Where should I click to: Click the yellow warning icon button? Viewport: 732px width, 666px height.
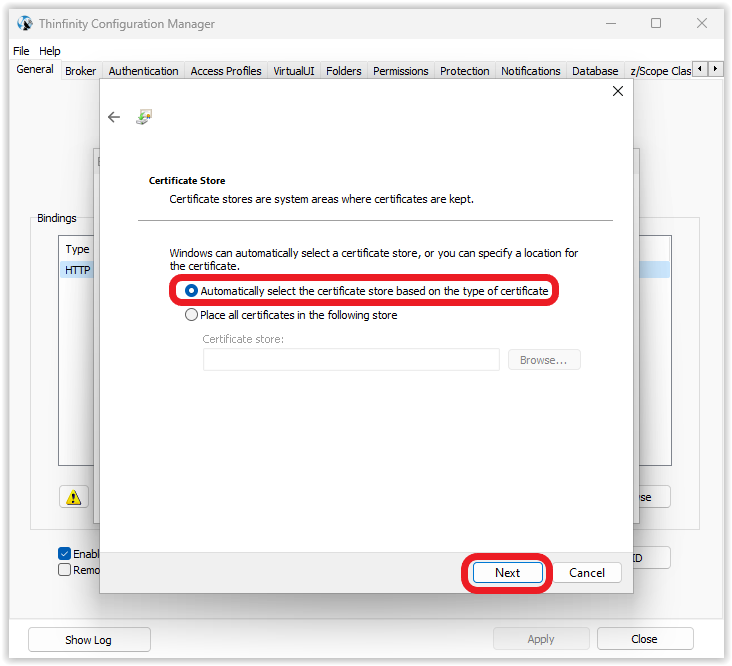pyautogui.click(x=74, y=497)
